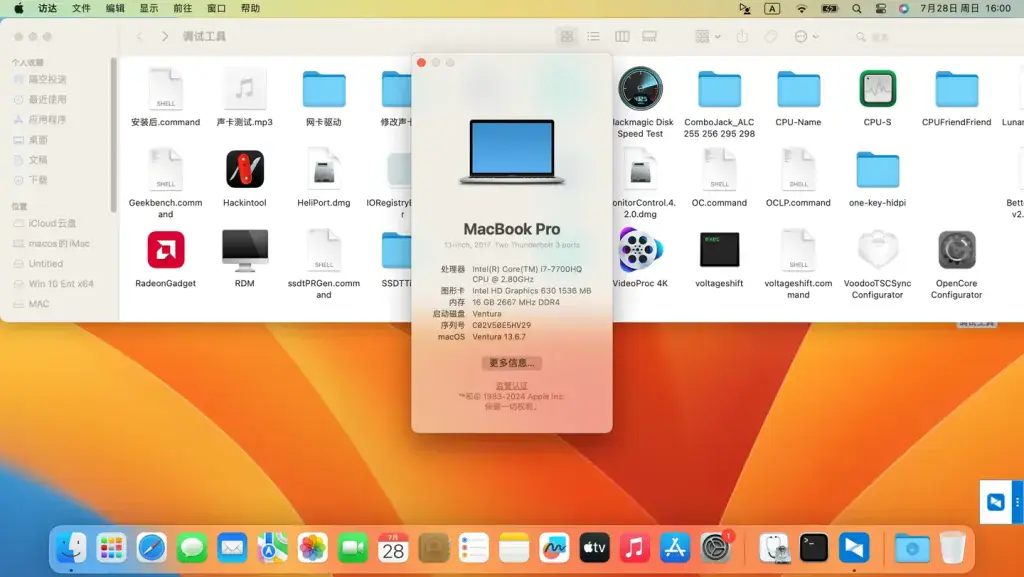Open Messages in the Dock
This screenshot has height=577, width=1024.
click(192, 548)
